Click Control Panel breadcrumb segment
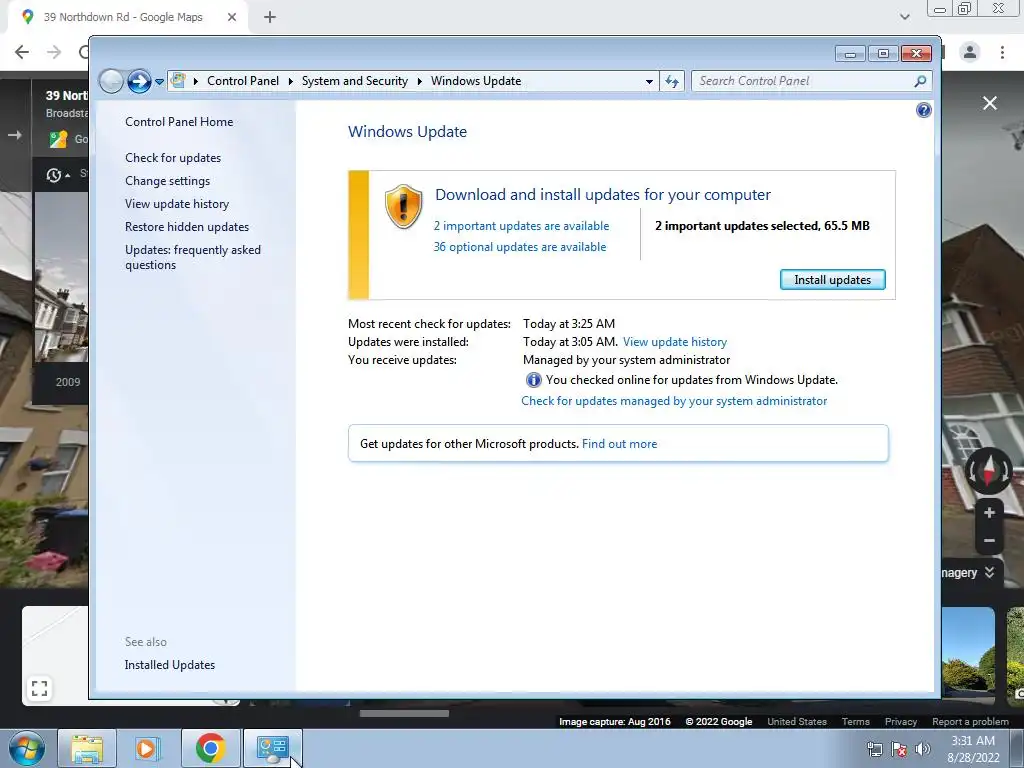The height and width of the screenshot is (768, 1024). (243, 81)
